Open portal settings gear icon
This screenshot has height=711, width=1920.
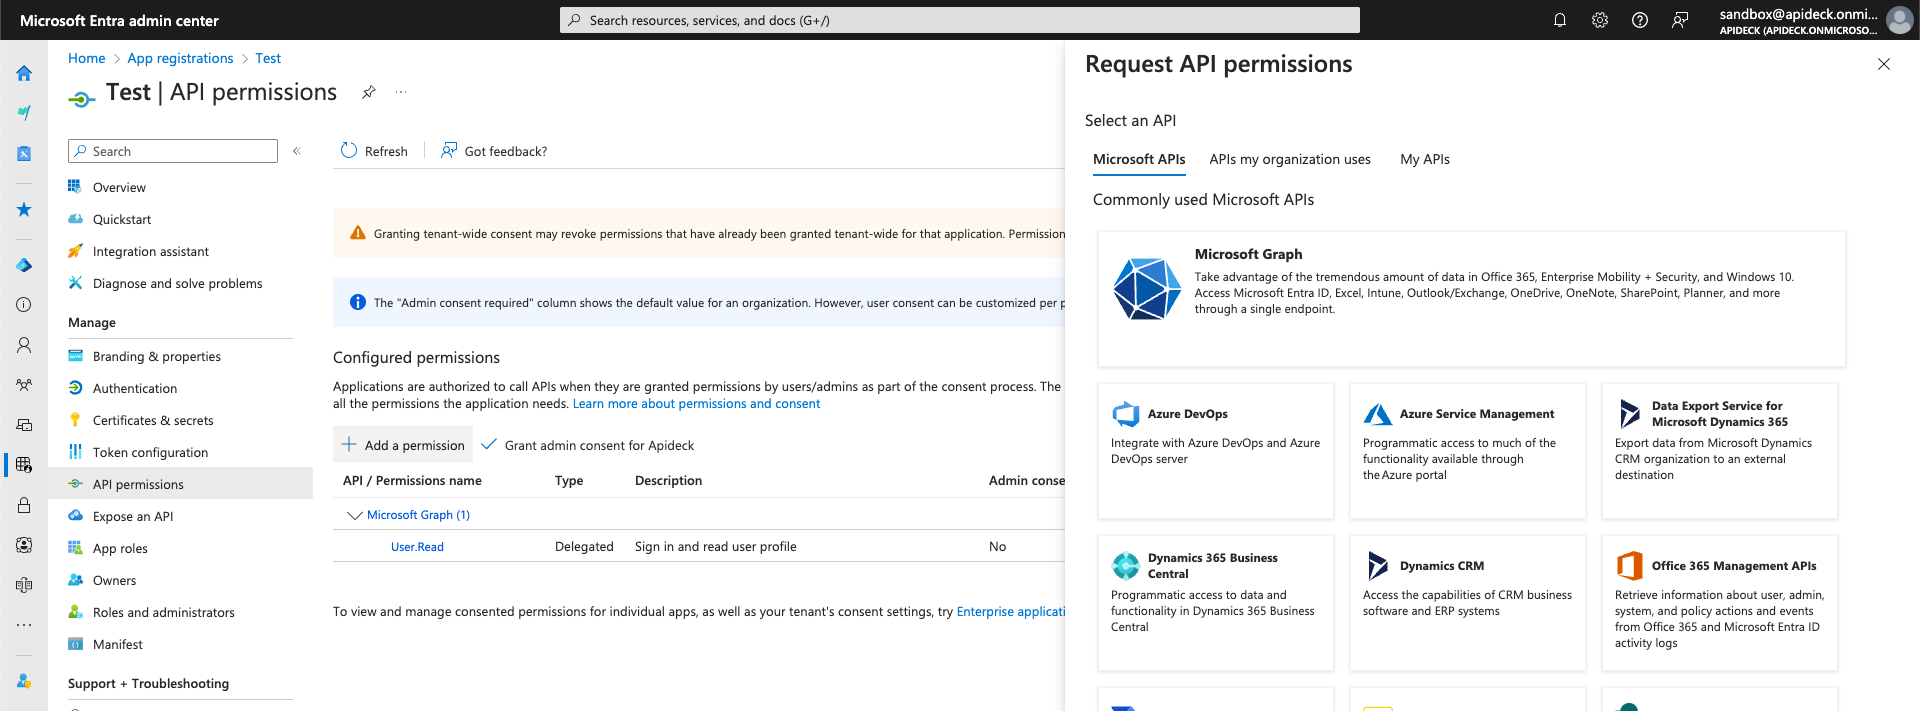(x=1600, y=20)
